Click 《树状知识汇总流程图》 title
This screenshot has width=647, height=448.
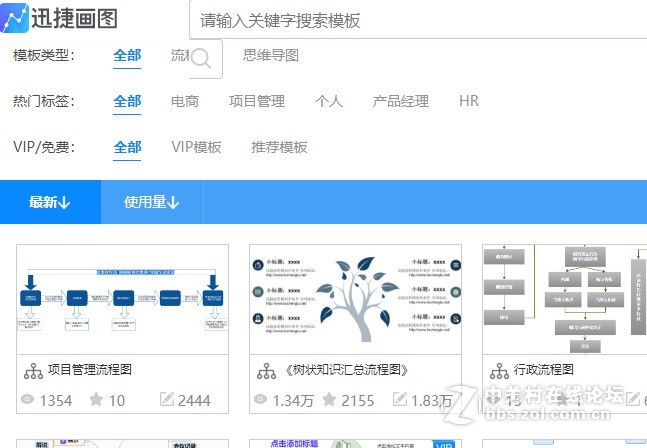(x=346, y=369)
